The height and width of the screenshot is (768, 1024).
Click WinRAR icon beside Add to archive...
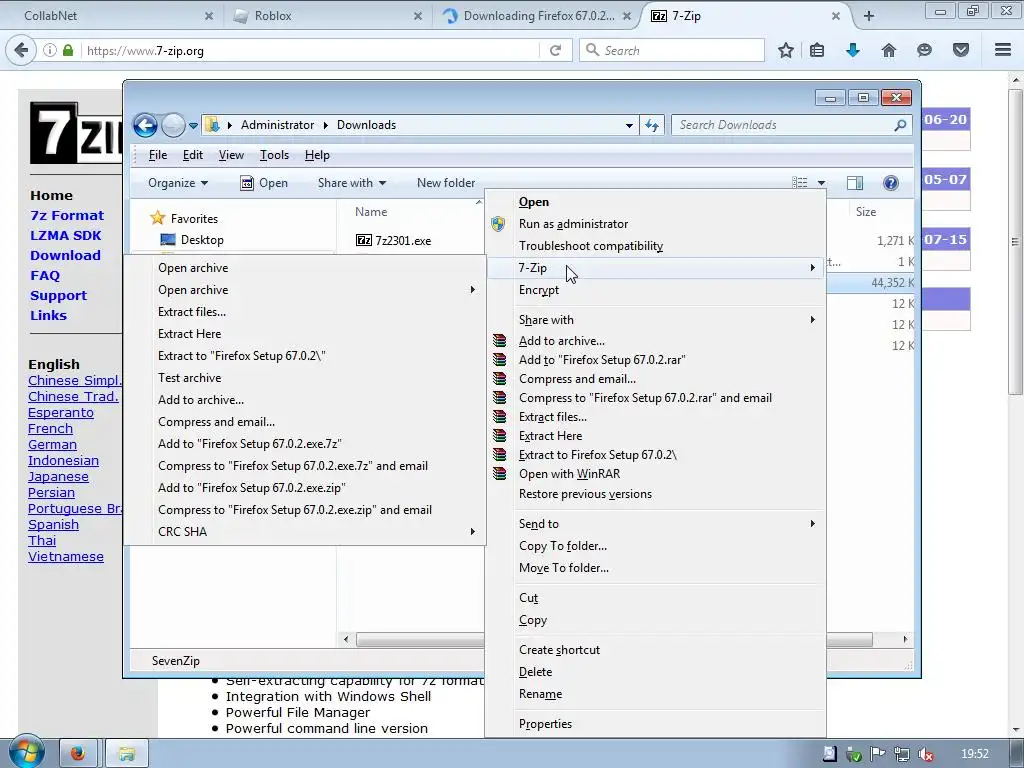coord(500,340)
